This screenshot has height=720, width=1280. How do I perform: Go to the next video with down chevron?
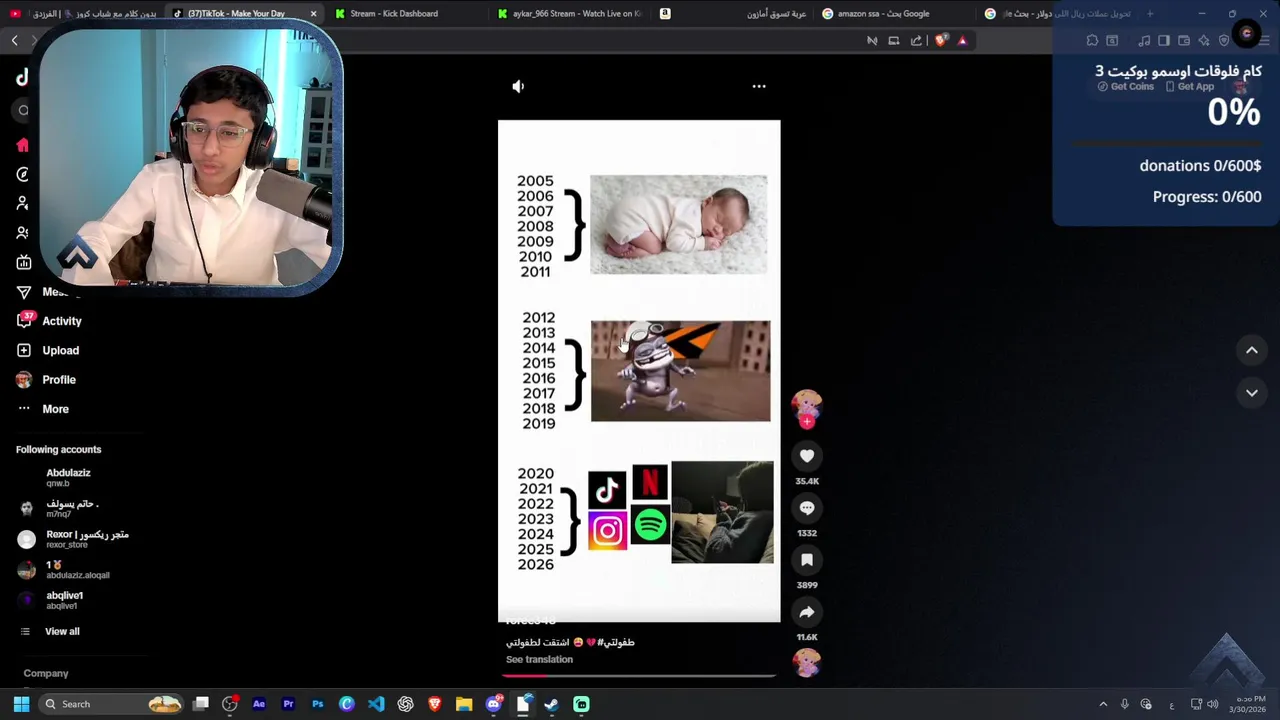[1252, 393]
